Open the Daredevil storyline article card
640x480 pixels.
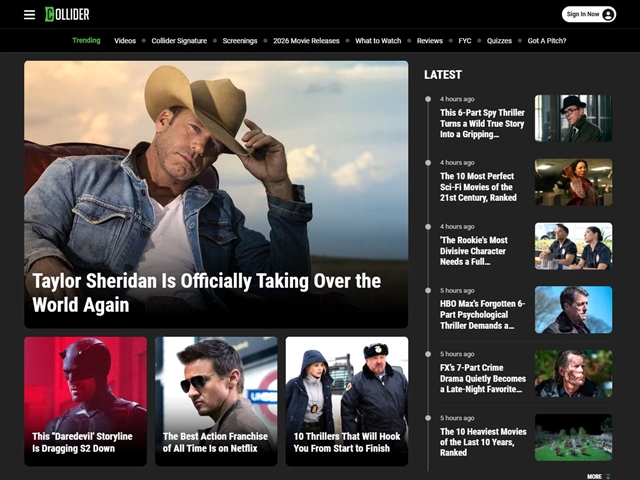tap(85, 401)
